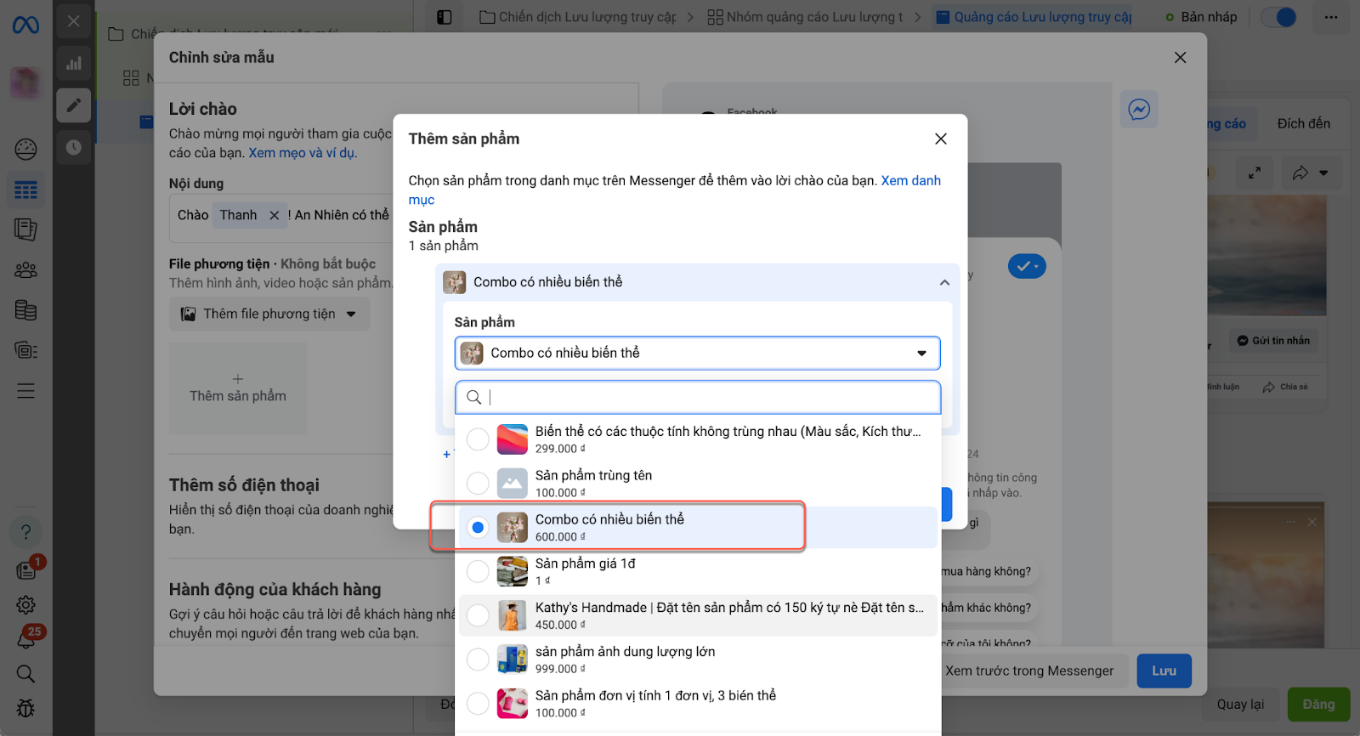Open the help question mark icon
This screenshot has height=736, width=1360.
(x=25, y=532)
